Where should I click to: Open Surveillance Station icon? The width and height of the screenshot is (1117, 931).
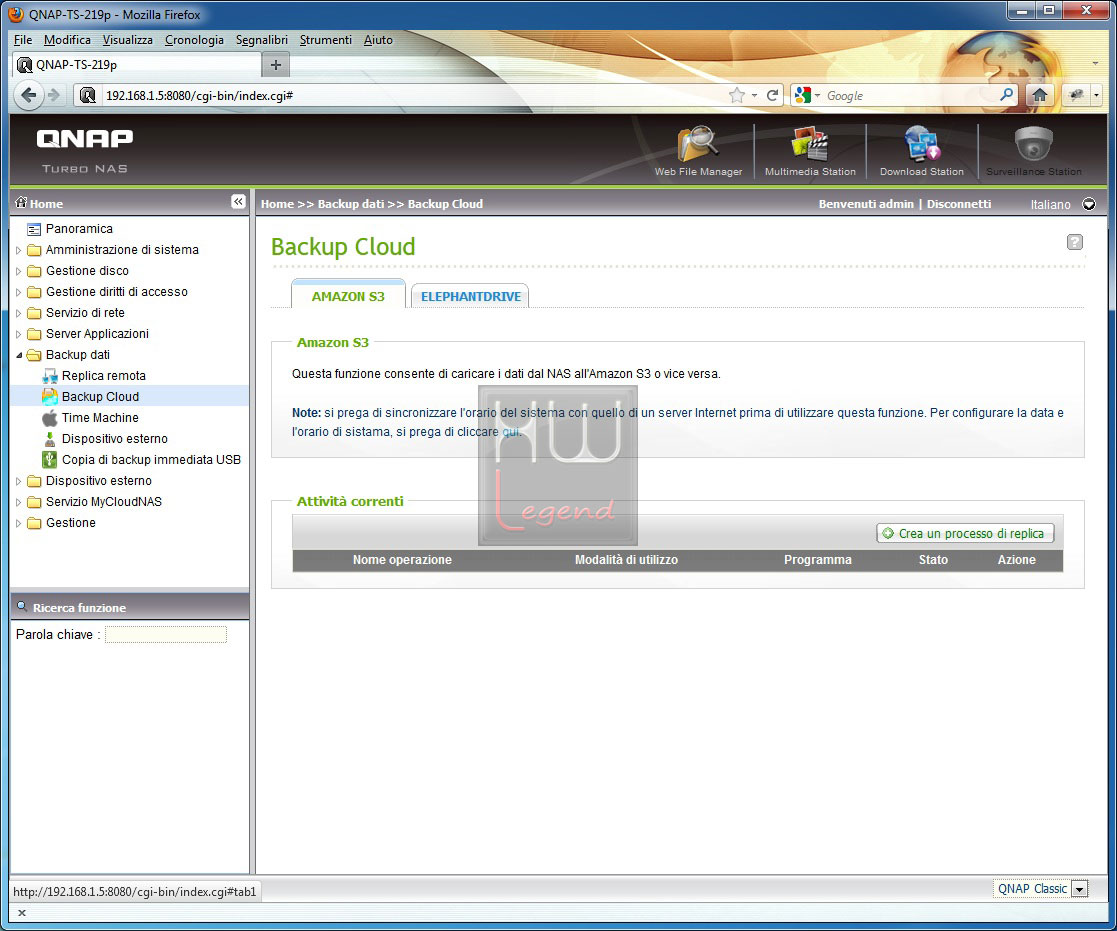coord(1034,145)
